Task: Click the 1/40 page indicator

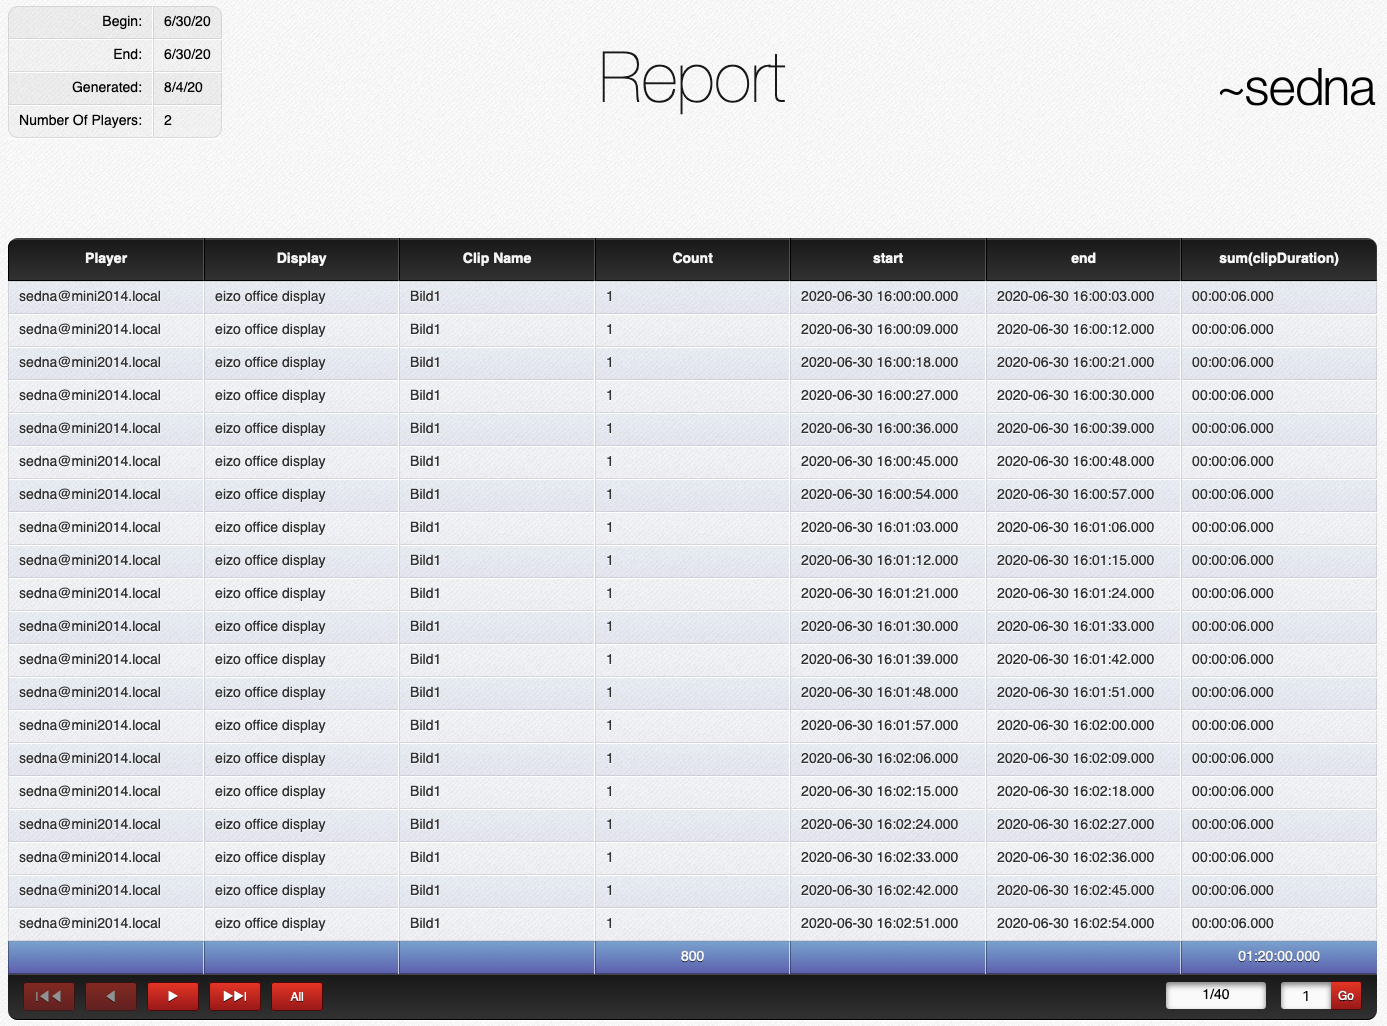Action: coord(1215,995)
